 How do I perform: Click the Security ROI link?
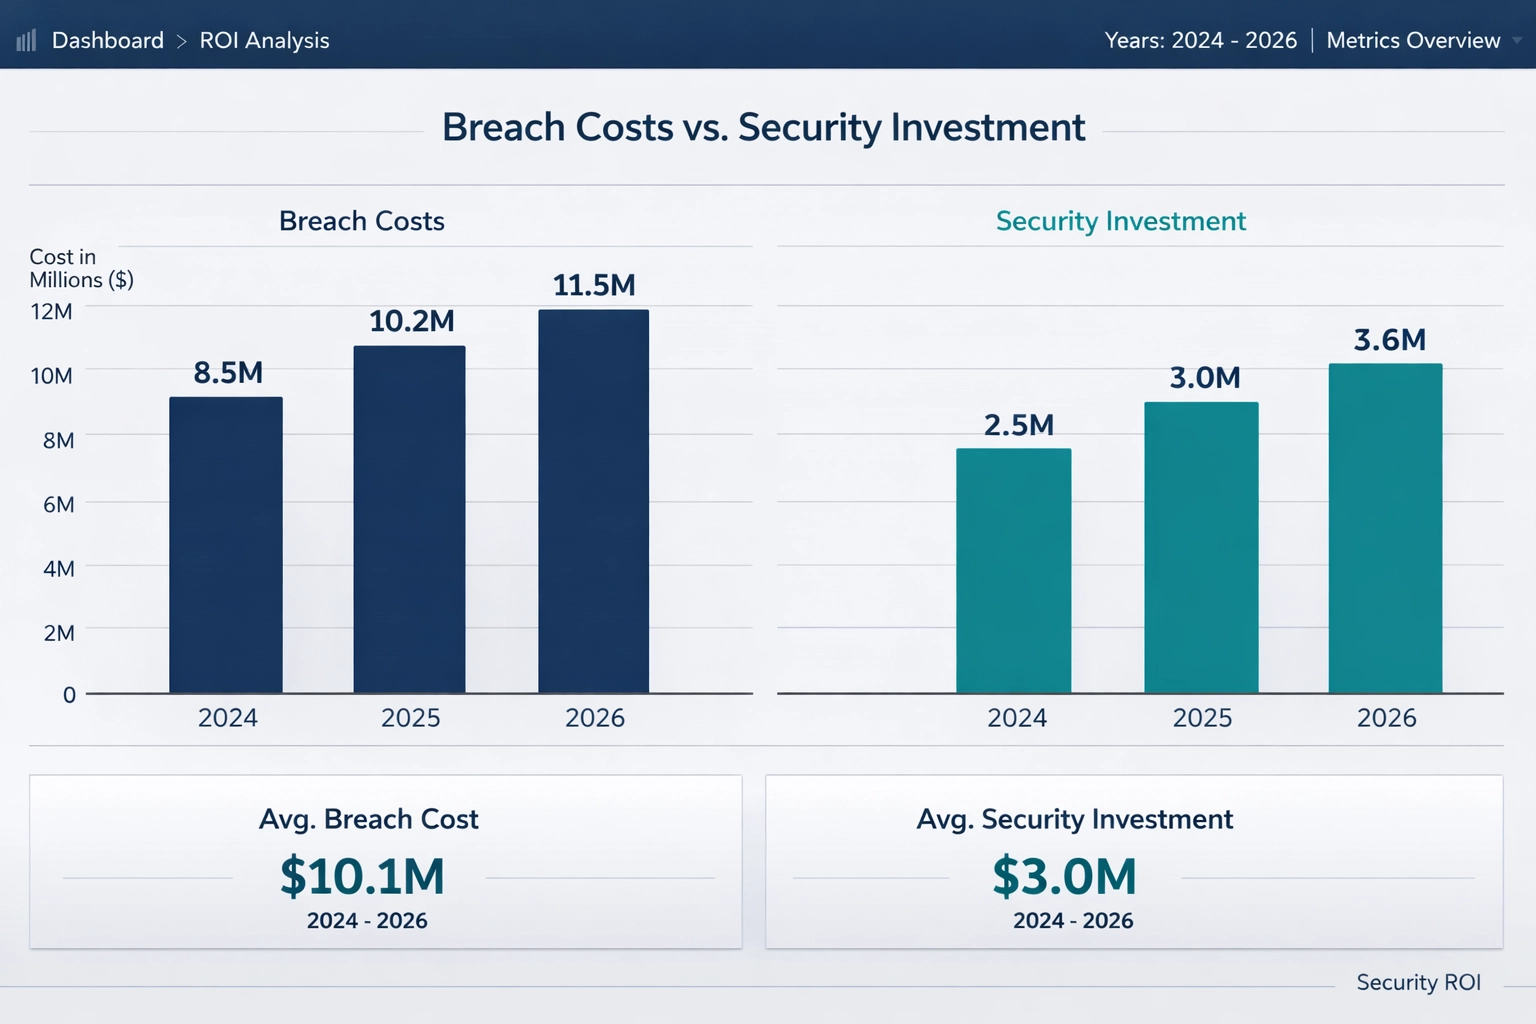(1419, 982)
